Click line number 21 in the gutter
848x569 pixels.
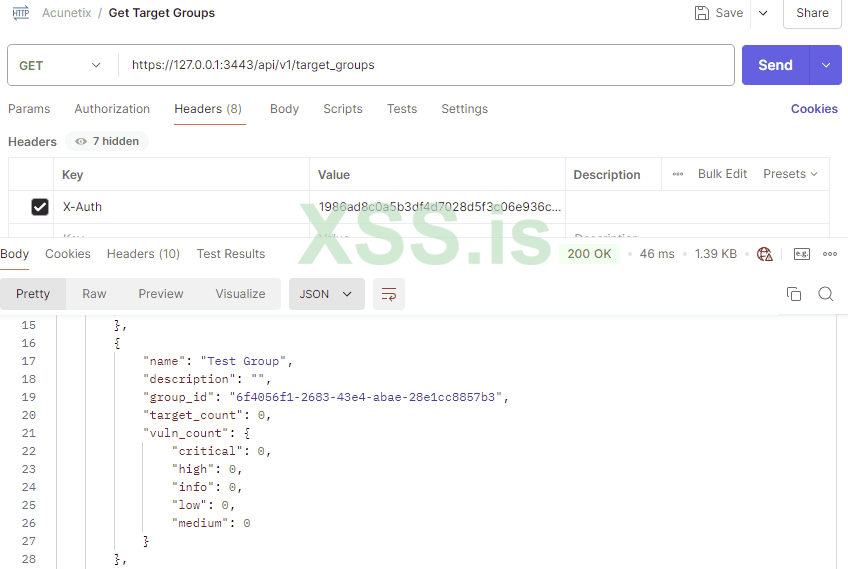pyautogui.click(x=29, y=433)
